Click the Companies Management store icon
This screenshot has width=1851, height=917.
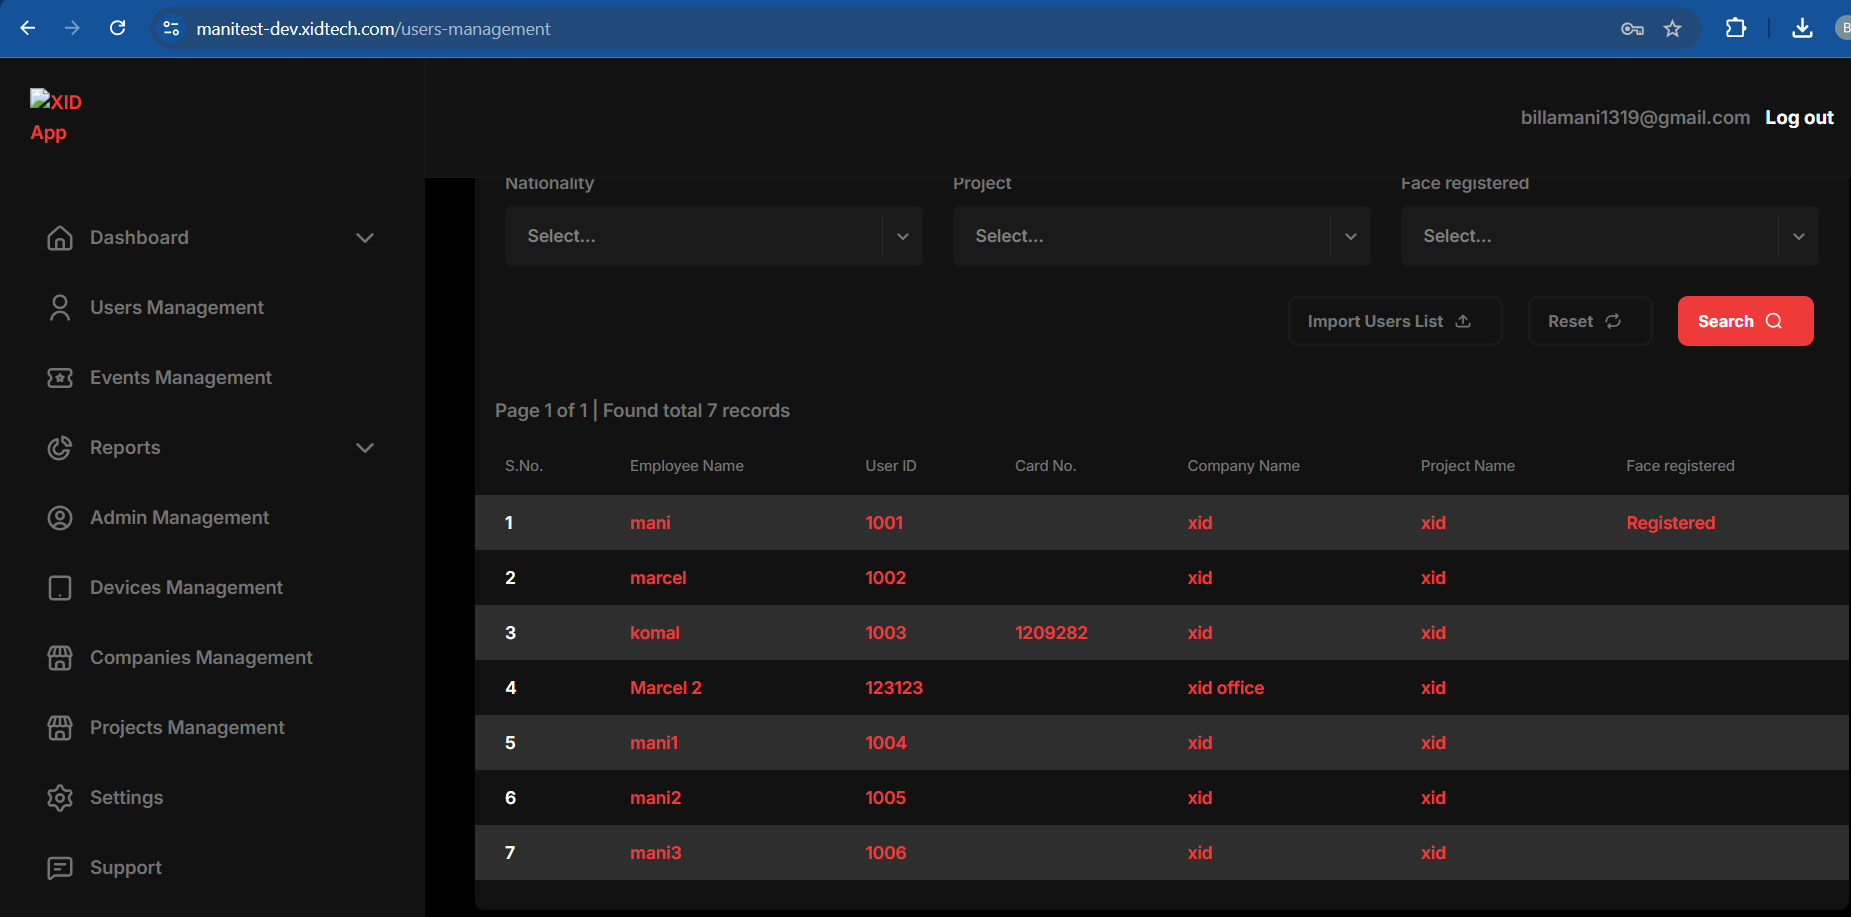pyautogui.click(x=60, y=658)
